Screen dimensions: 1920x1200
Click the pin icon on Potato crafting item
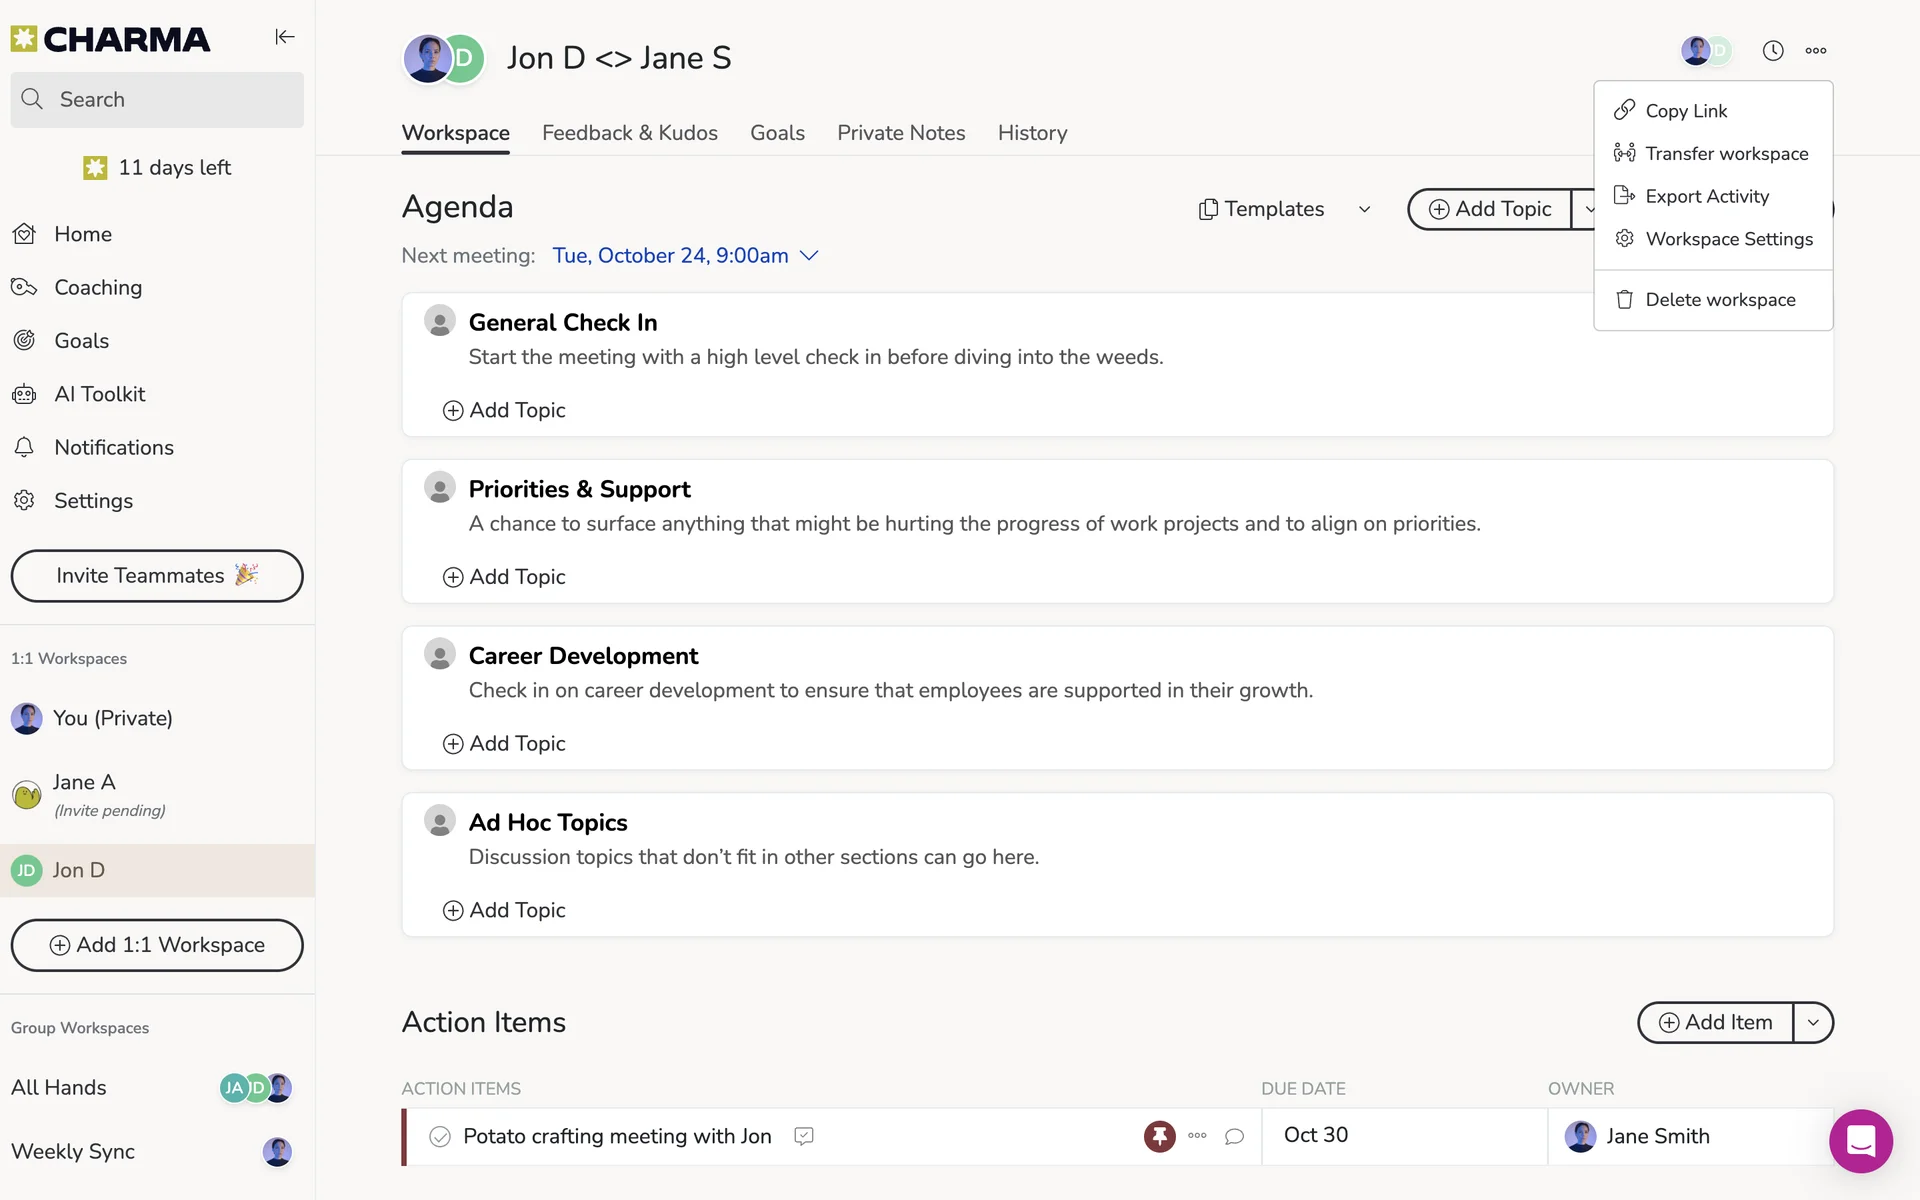click(x=1159, y=1136)
